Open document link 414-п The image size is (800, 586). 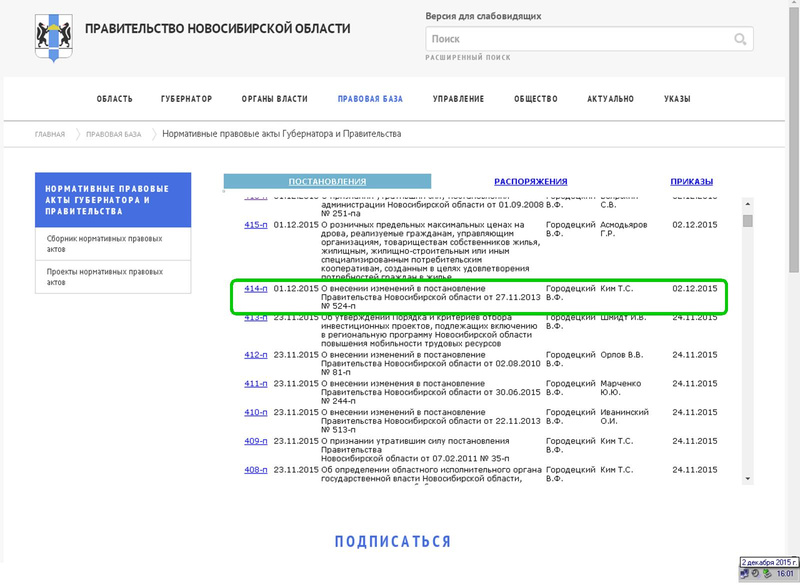(256, 288)
